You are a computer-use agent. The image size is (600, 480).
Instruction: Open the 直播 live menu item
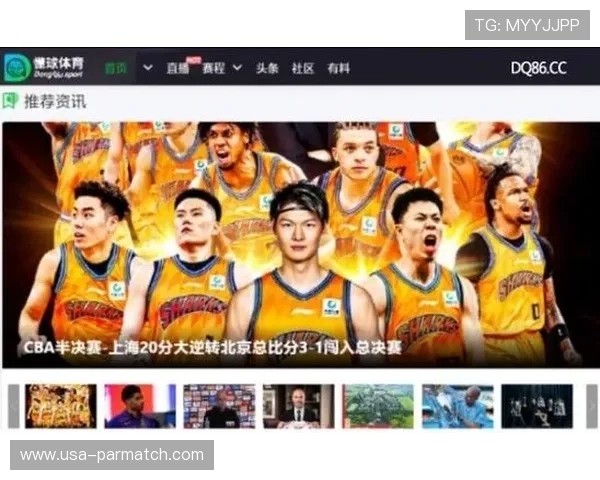[178, 68]
